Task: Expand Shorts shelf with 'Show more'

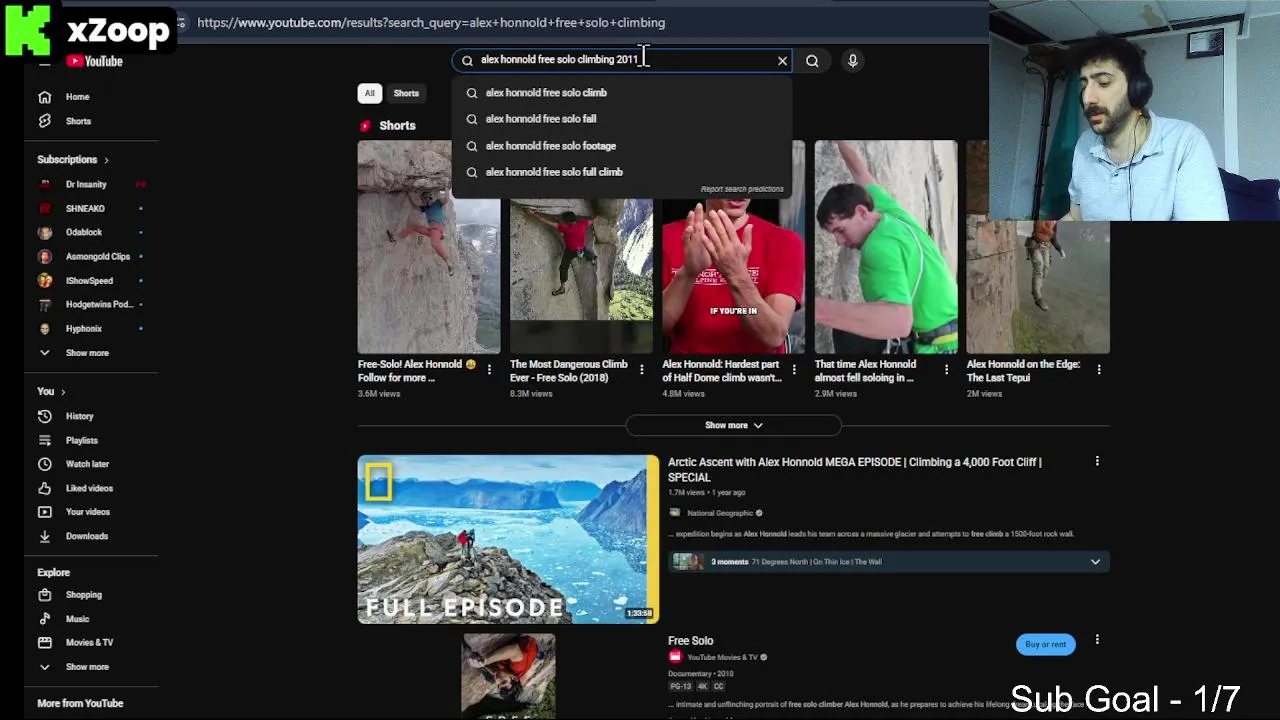Action: click(733, 425)
